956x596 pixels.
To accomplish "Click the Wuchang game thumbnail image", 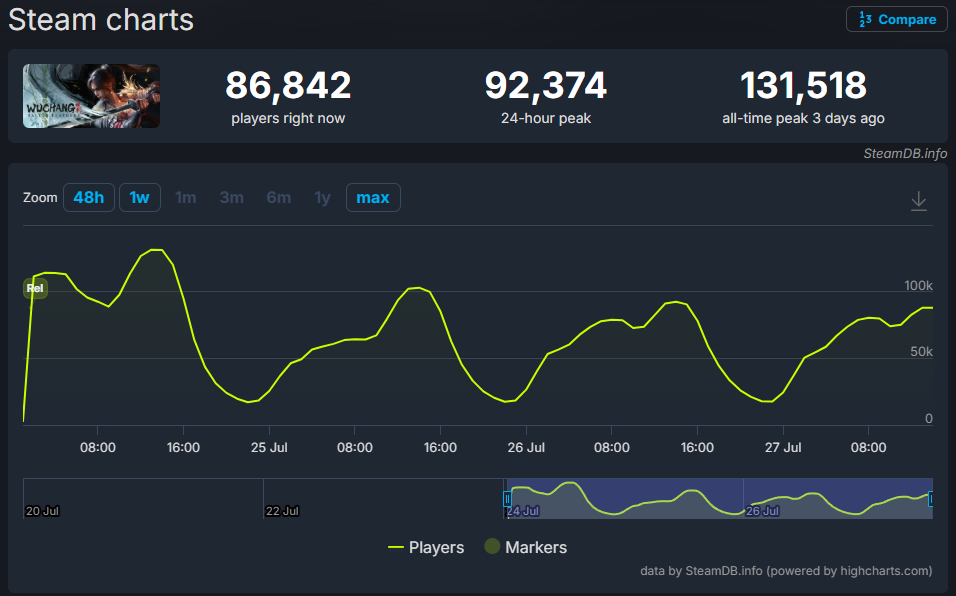I will pos(91,96).
